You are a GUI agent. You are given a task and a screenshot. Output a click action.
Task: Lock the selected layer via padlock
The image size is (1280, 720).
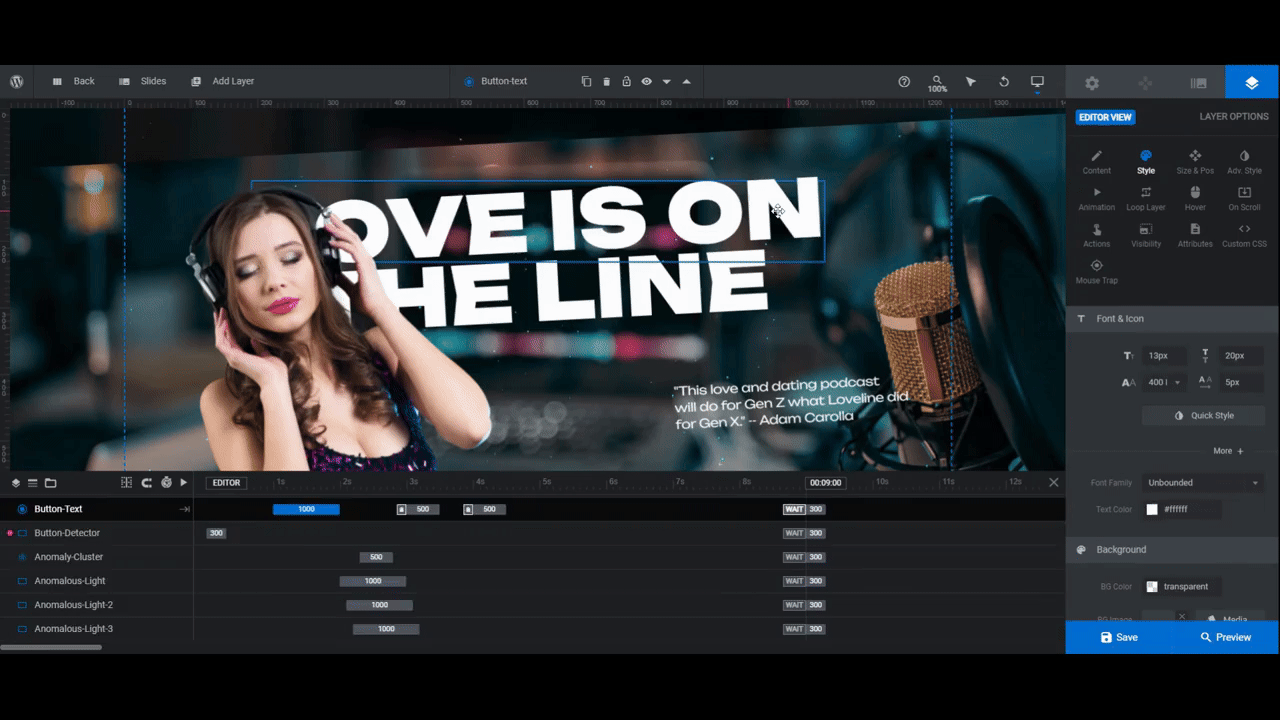click(x=626, y=81)
